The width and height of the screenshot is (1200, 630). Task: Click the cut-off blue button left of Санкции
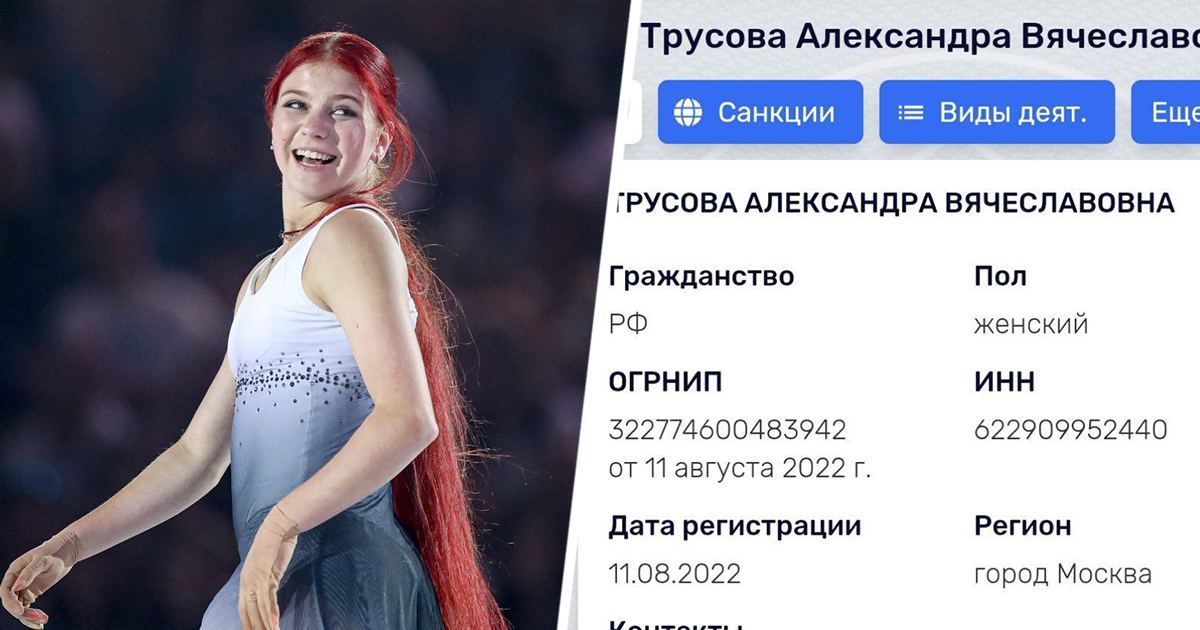click(630, 112)
